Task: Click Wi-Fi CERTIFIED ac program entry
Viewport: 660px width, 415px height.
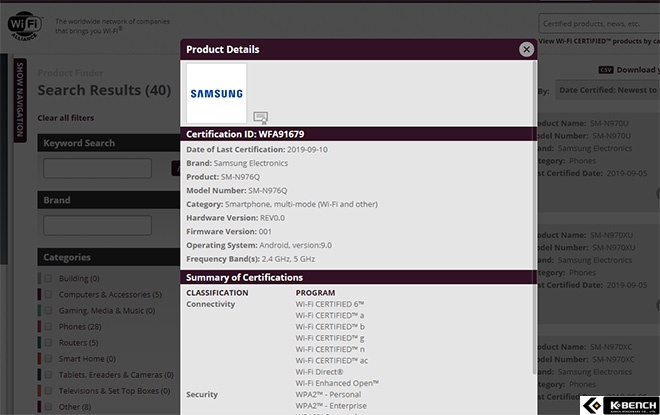Action: 332,360
